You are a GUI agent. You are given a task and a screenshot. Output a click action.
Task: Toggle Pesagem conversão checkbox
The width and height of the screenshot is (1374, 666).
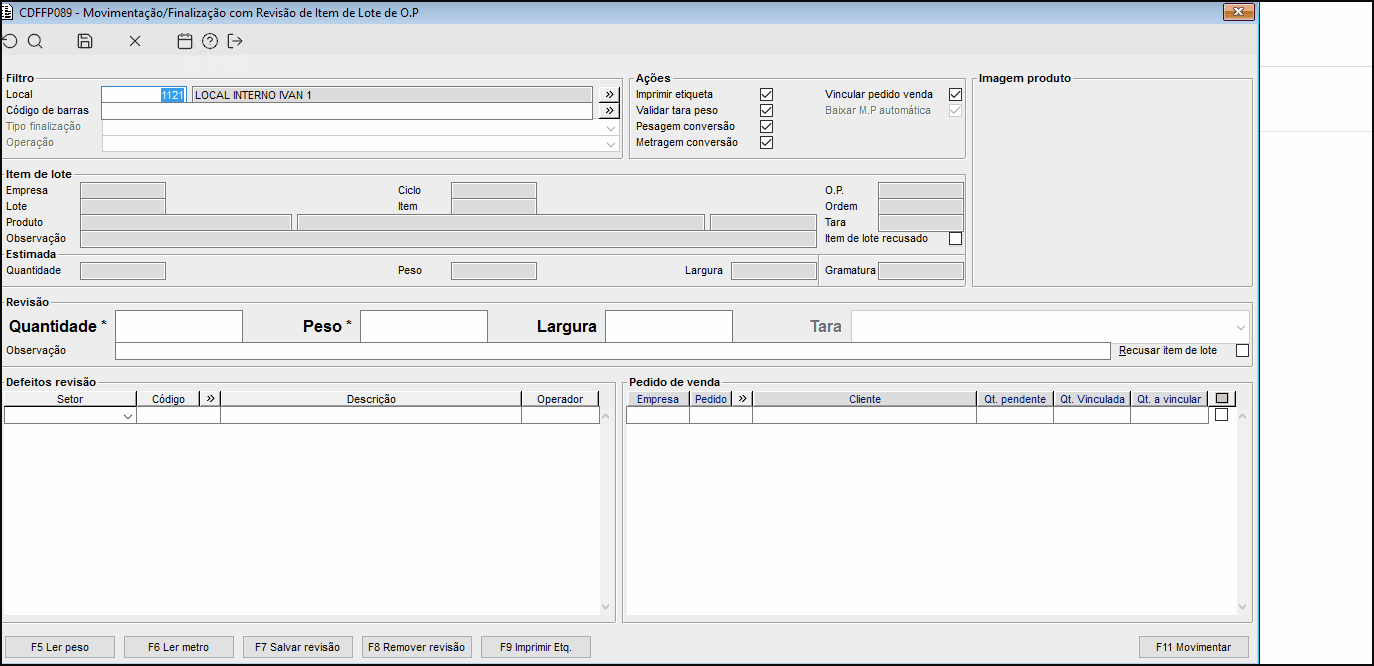(767, 126)
